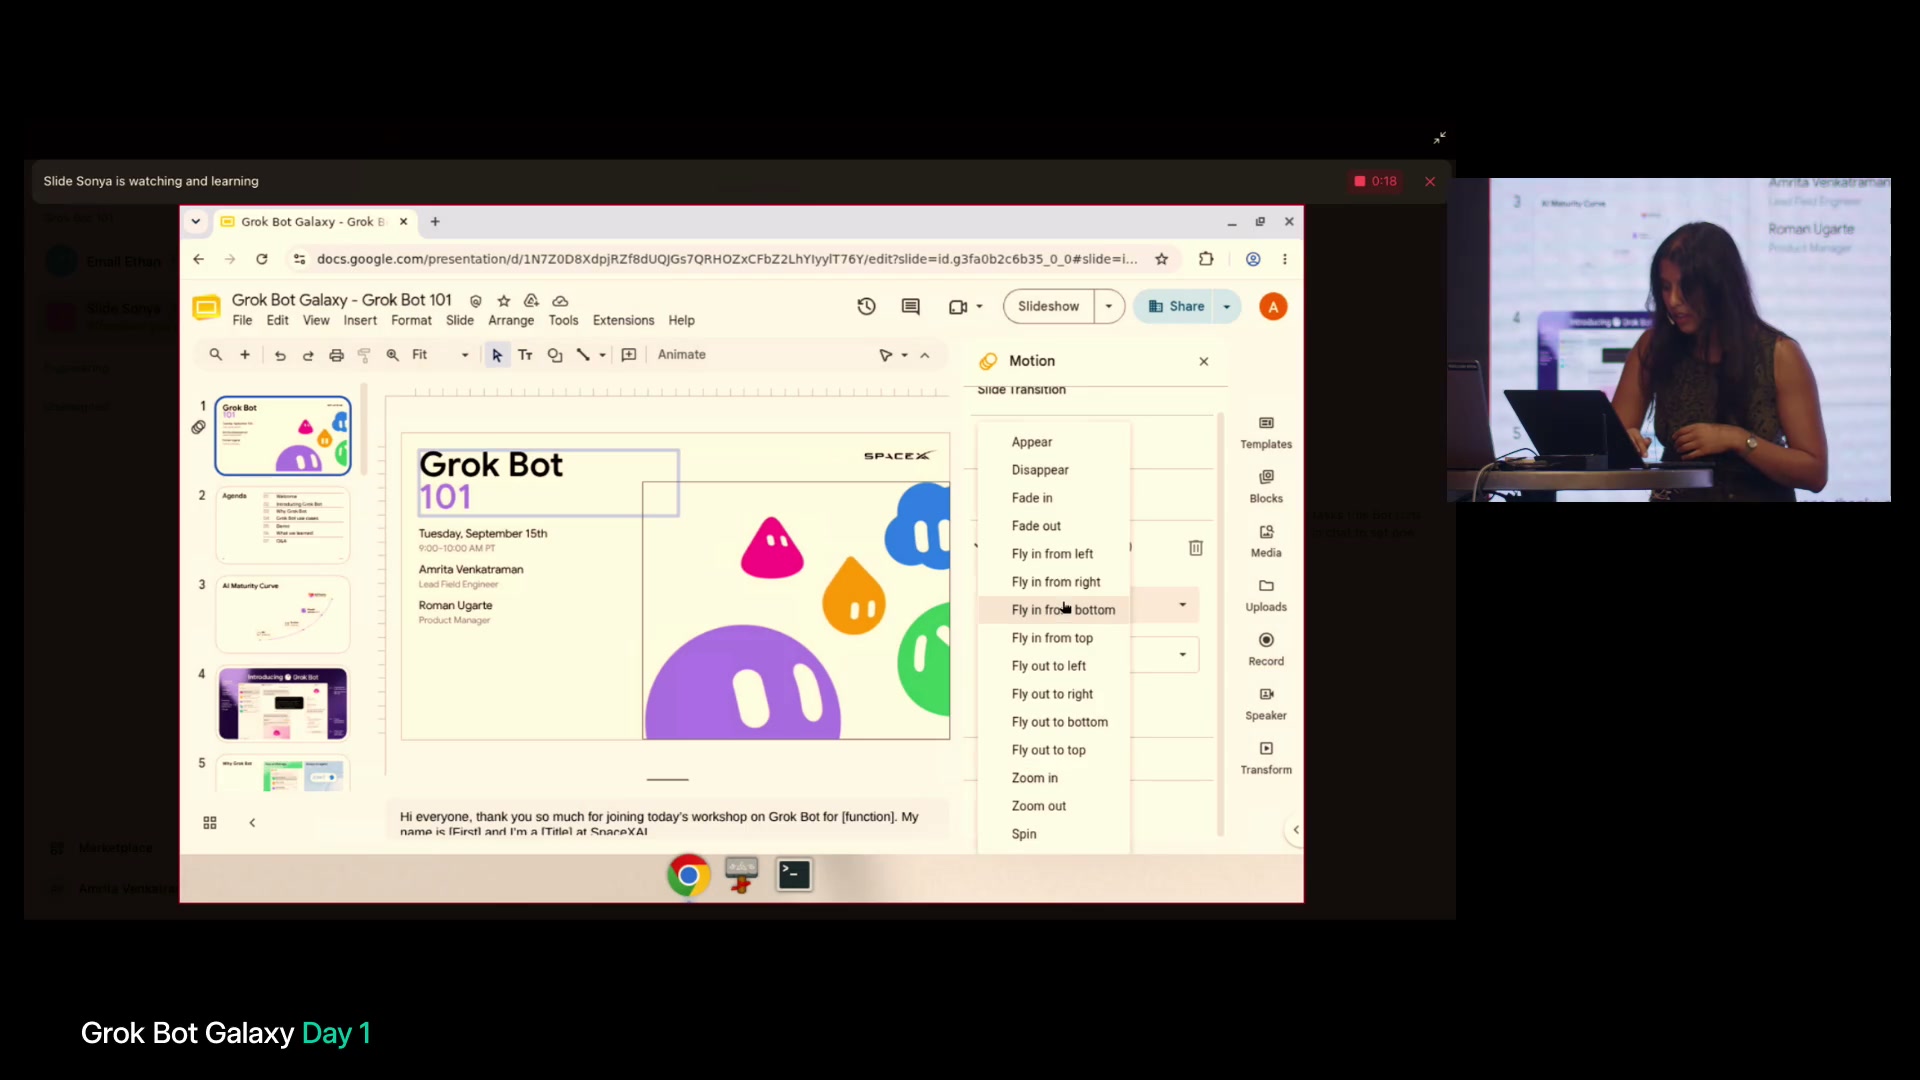The height and width of the screenshot is (1080, 1920).
Task: Open the Record sidebar panel
Action: click(1266, 649)
